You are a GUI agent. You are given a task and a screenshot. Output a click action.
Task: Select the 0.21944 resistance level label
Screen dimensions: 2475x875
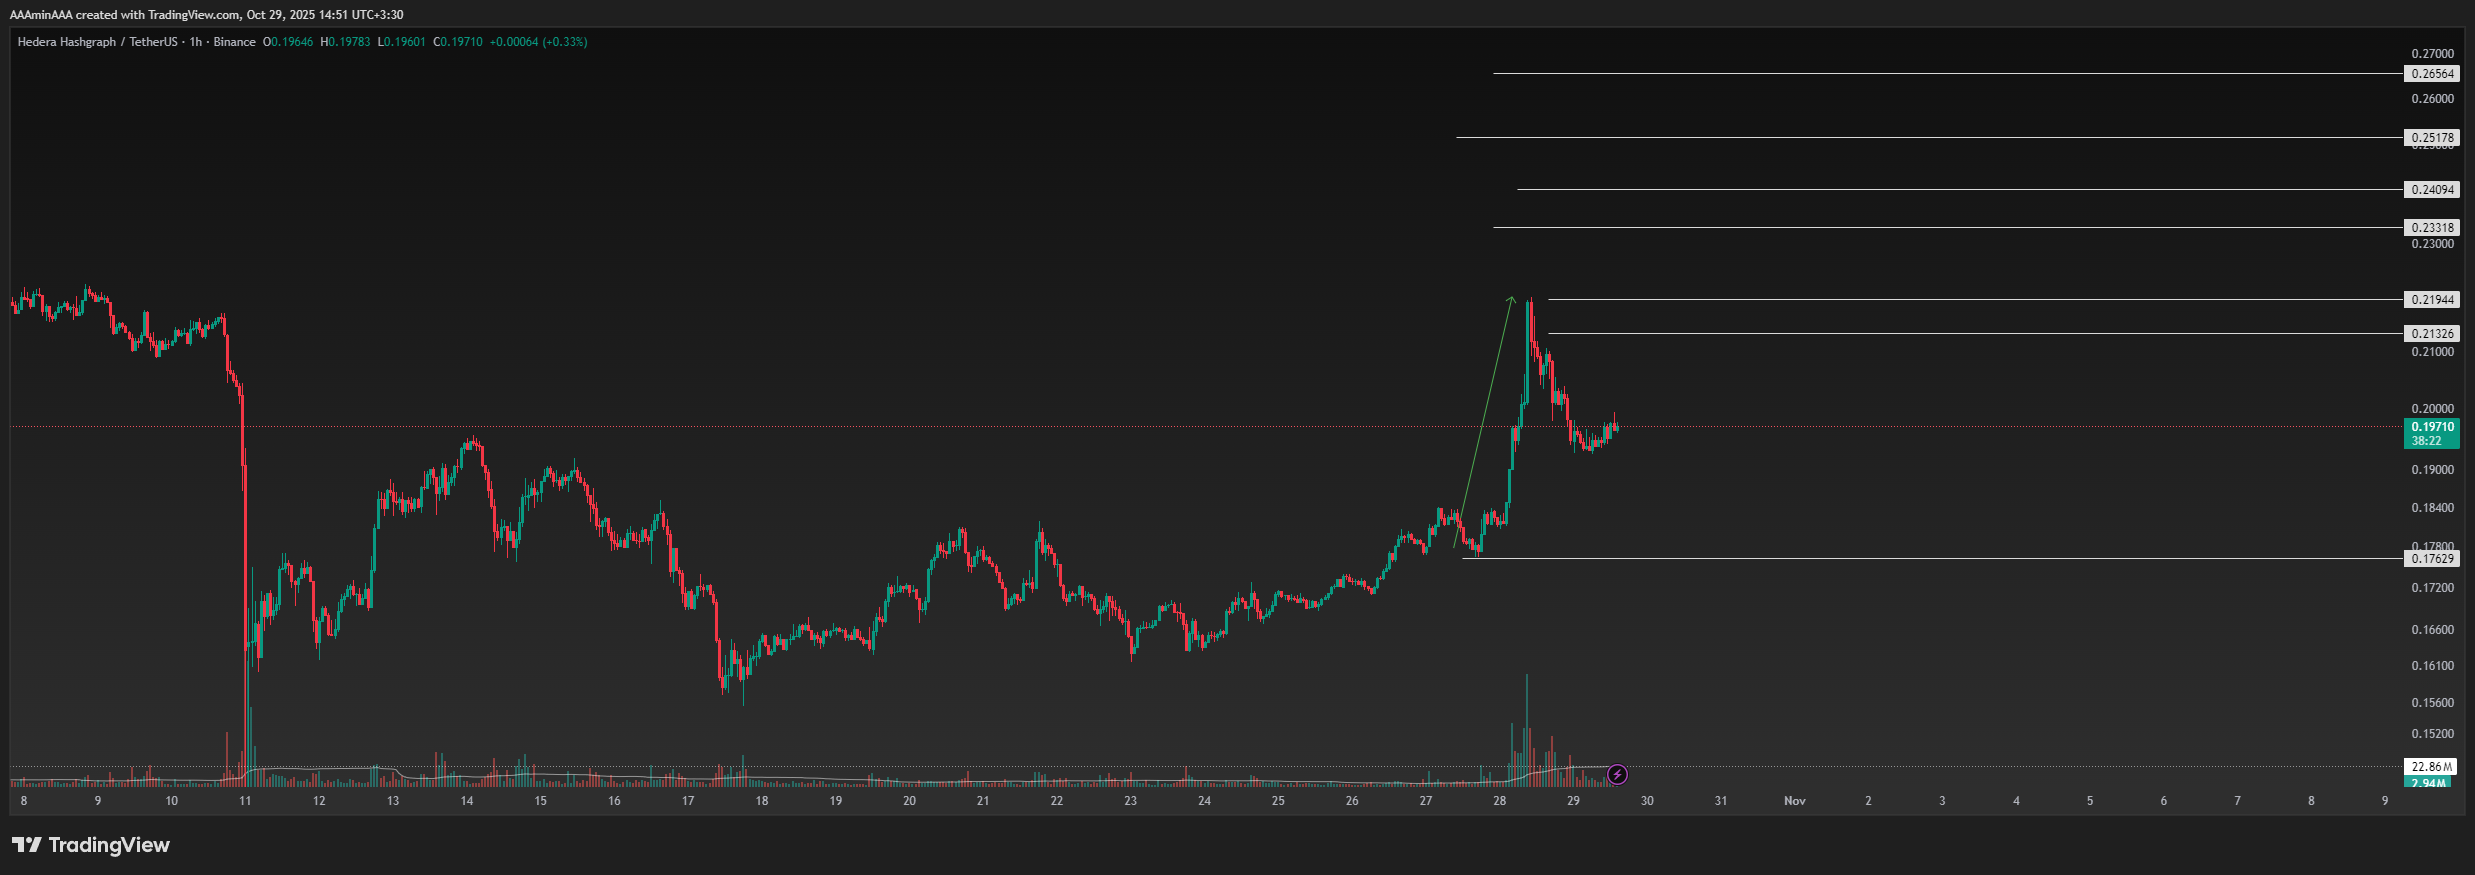2432,300
